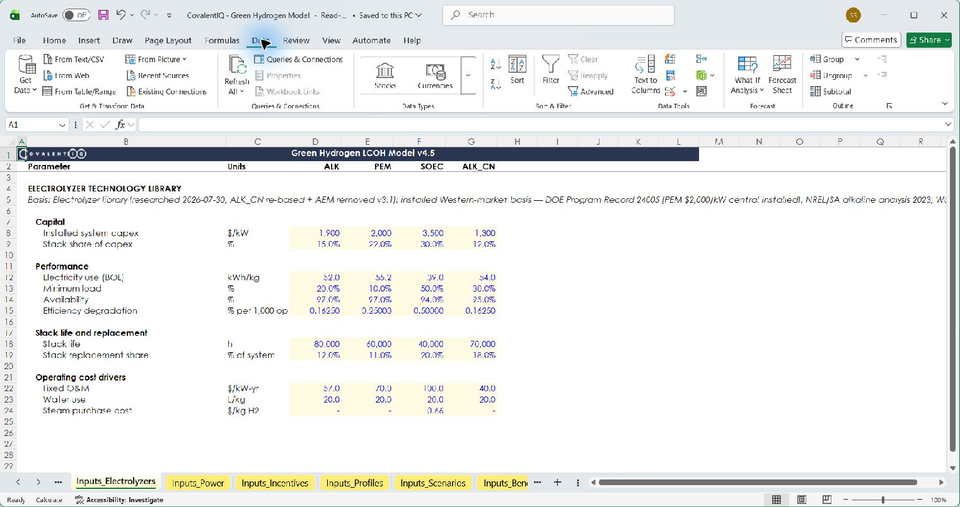Click Text to Columns
The height and width of the screenshot is (507, 960).
pos(645,75)
